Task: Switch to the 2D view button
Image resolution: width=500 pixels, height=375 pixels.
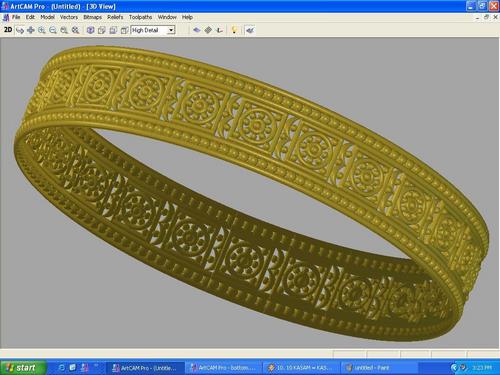Action: [8, 30]
